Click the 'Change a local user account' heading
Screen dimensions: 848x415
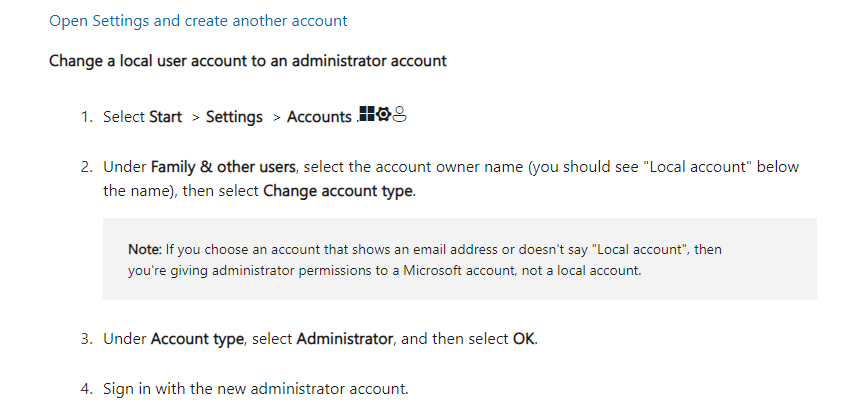(x=247, y=60)
